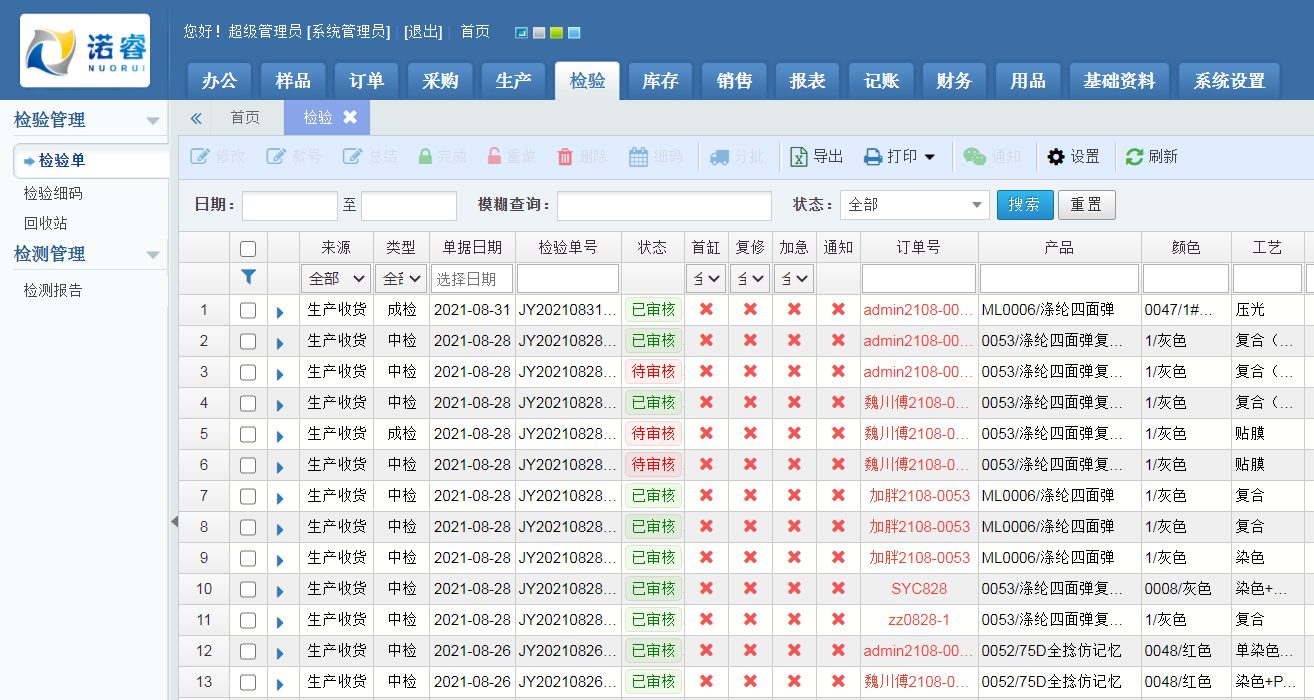Open the 检验细码 sidebar item

tap(53, 193)
